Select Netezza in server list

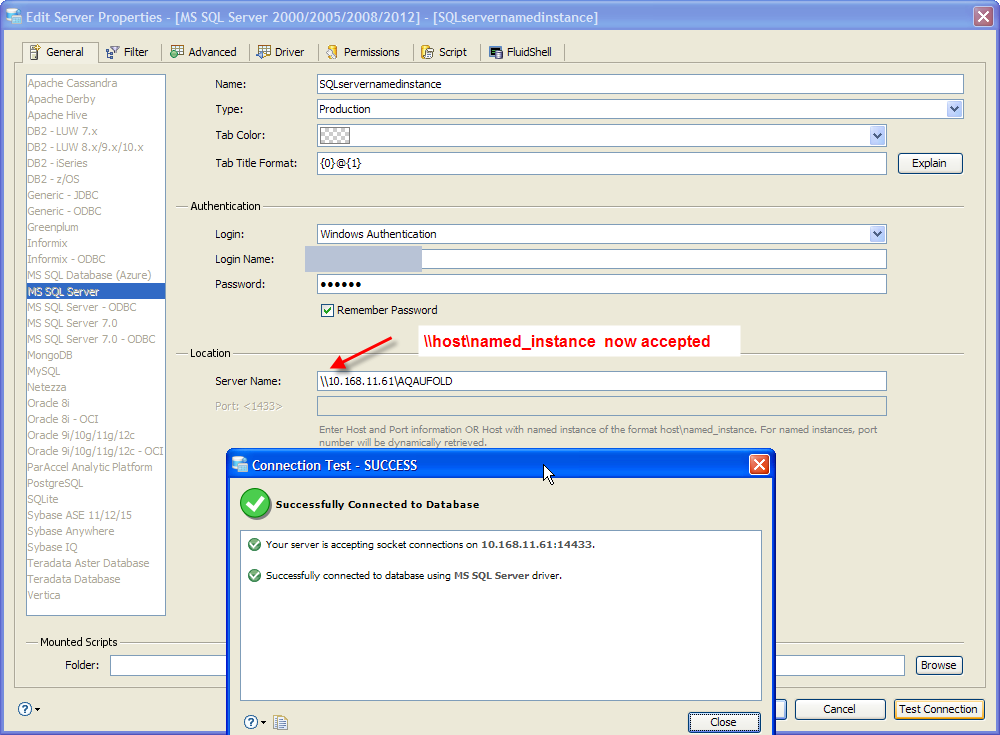pyautogui.click(x=47, y=387)
